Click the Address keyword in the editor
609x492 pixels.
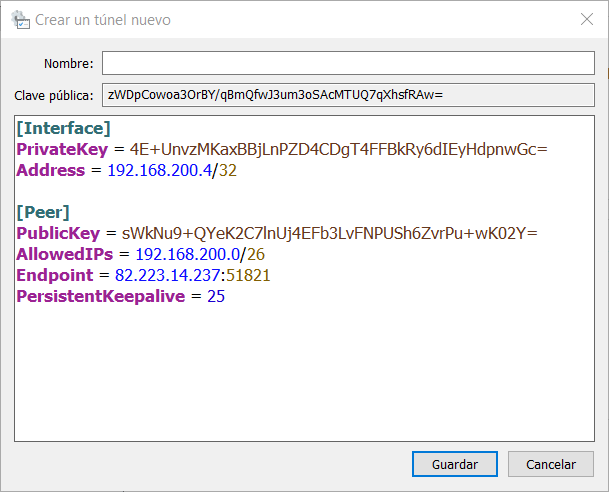[51, 170]
